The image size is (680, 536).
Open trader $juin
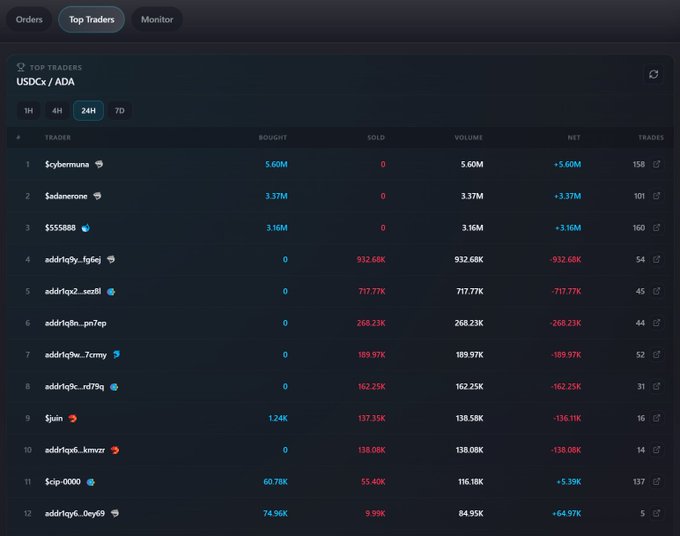coord(54,418)
